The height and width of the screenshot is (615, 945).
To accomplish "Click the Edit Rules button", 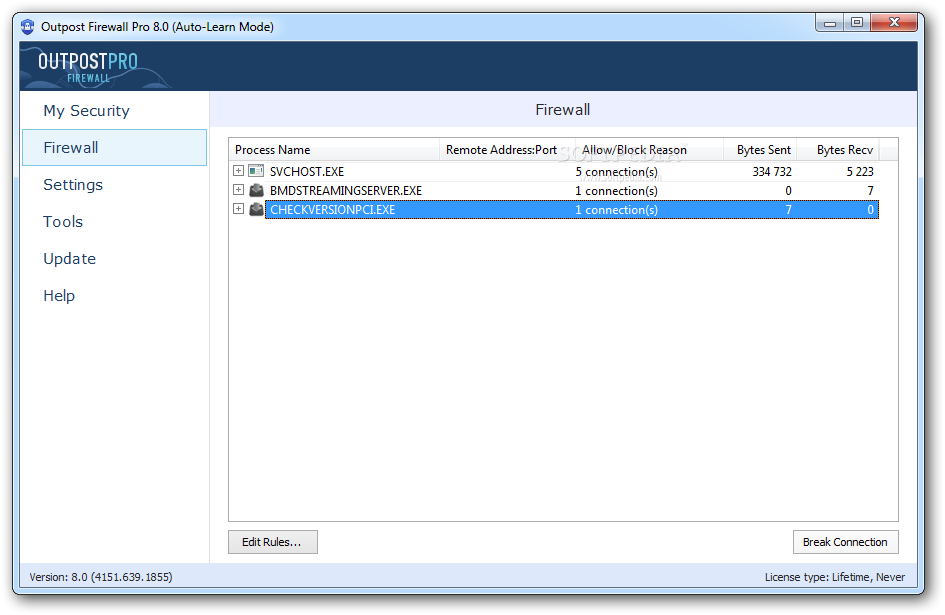I will click(272, 541).
